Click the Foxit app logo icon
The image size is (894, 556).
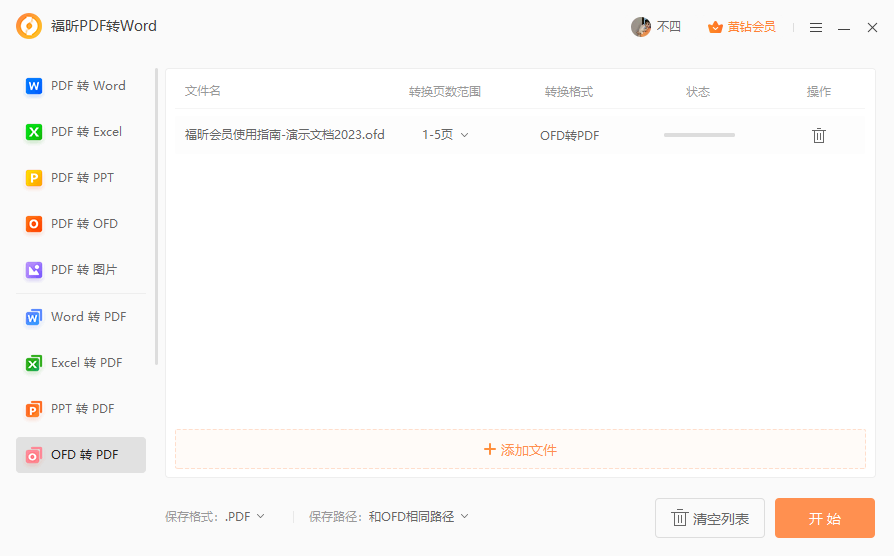pos(29,26)
